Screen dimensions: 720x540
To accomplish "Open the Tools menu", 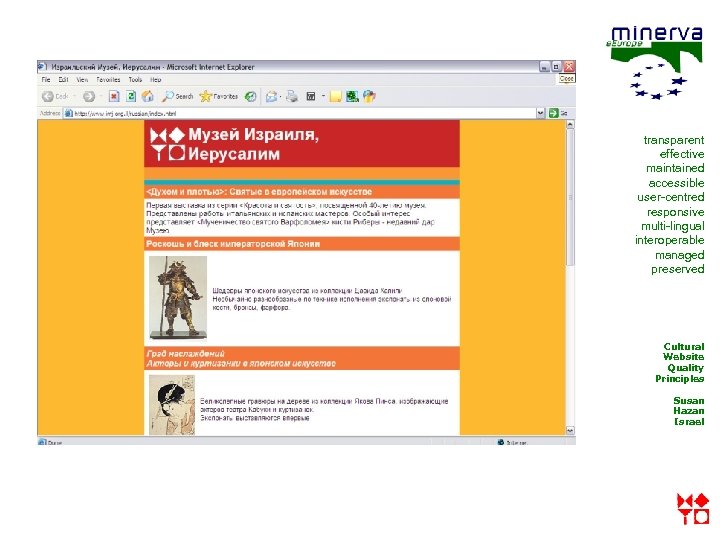I will tap(135, 79).
